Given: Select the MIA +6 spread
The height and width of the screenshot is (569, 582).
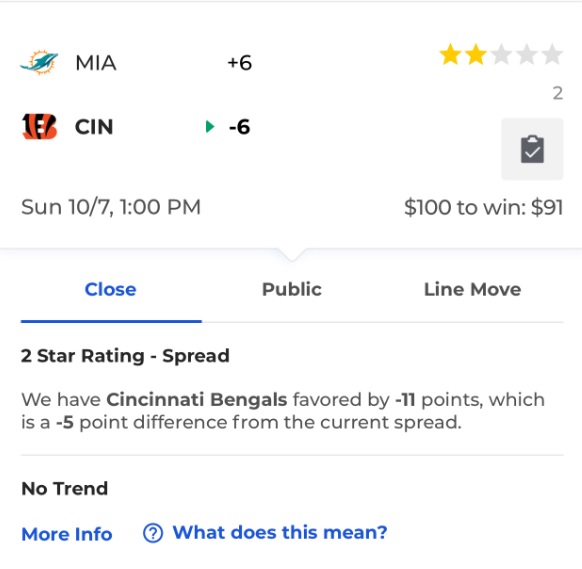Looking at the screenshot, I should point(240,63).
